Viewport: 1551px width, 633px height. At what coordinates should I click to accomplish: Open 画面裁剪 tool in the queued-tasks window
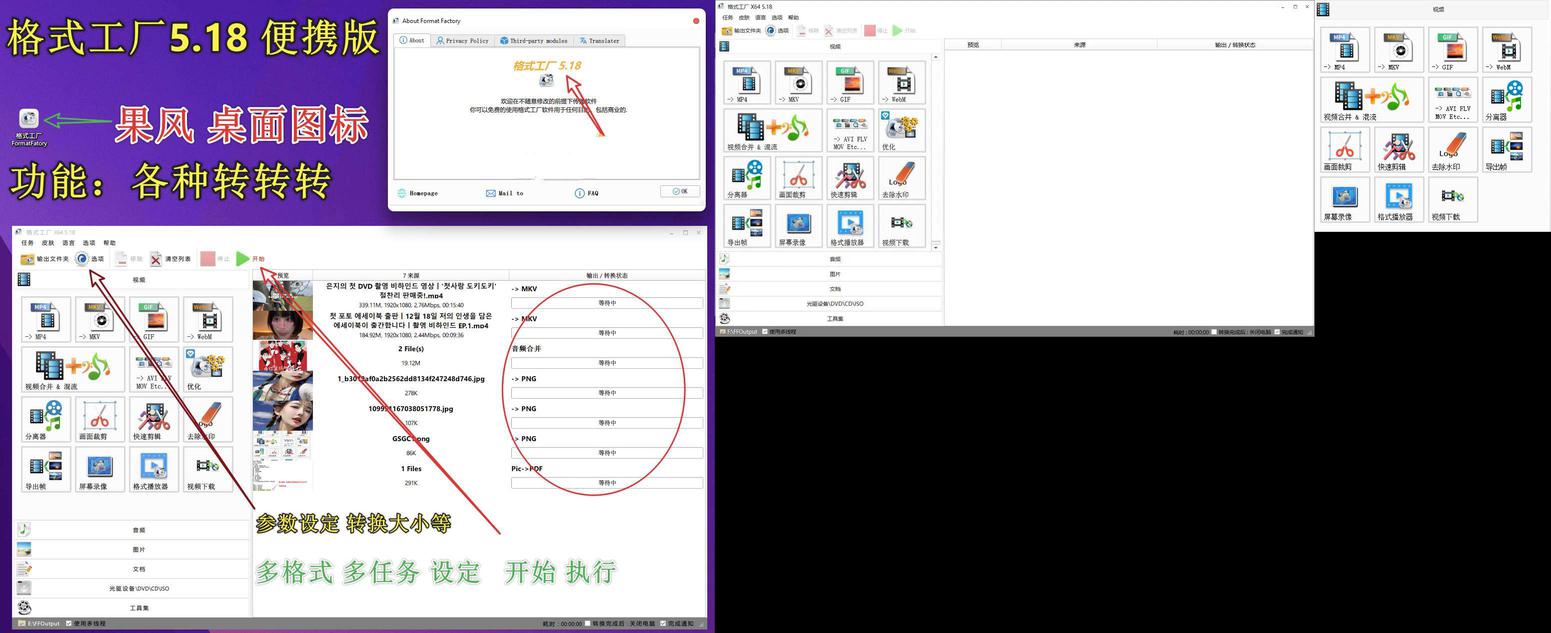point(99,419)
